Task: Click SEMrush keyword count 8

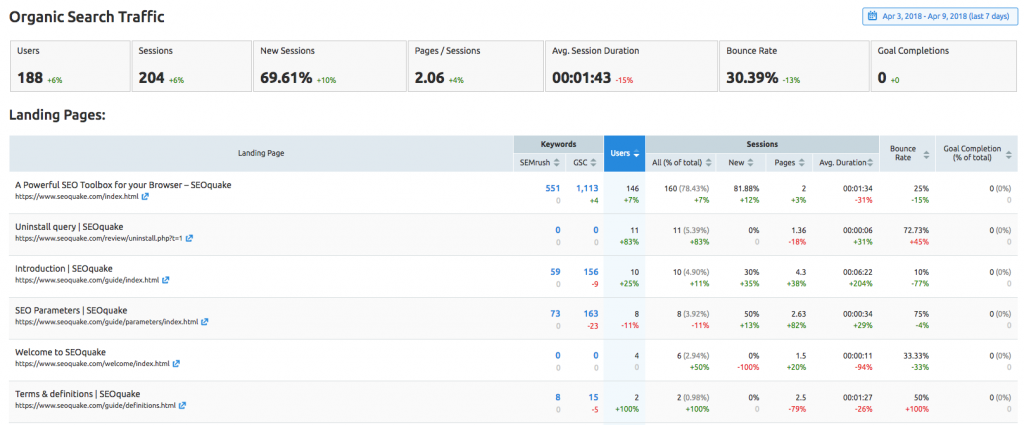Action: point(558,397)
